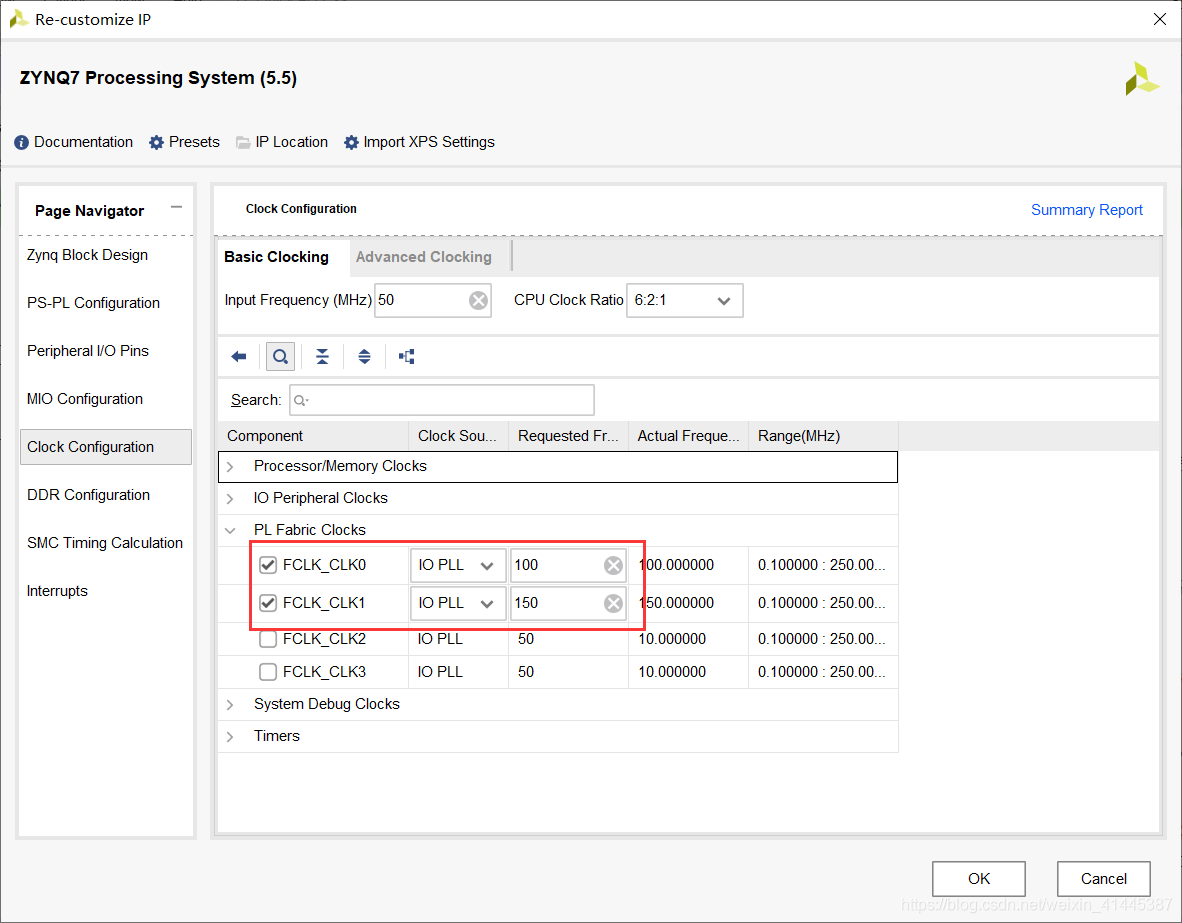The image size is (1182, 923).
Task: Expand the Timers group
Action: coord(231,736)
